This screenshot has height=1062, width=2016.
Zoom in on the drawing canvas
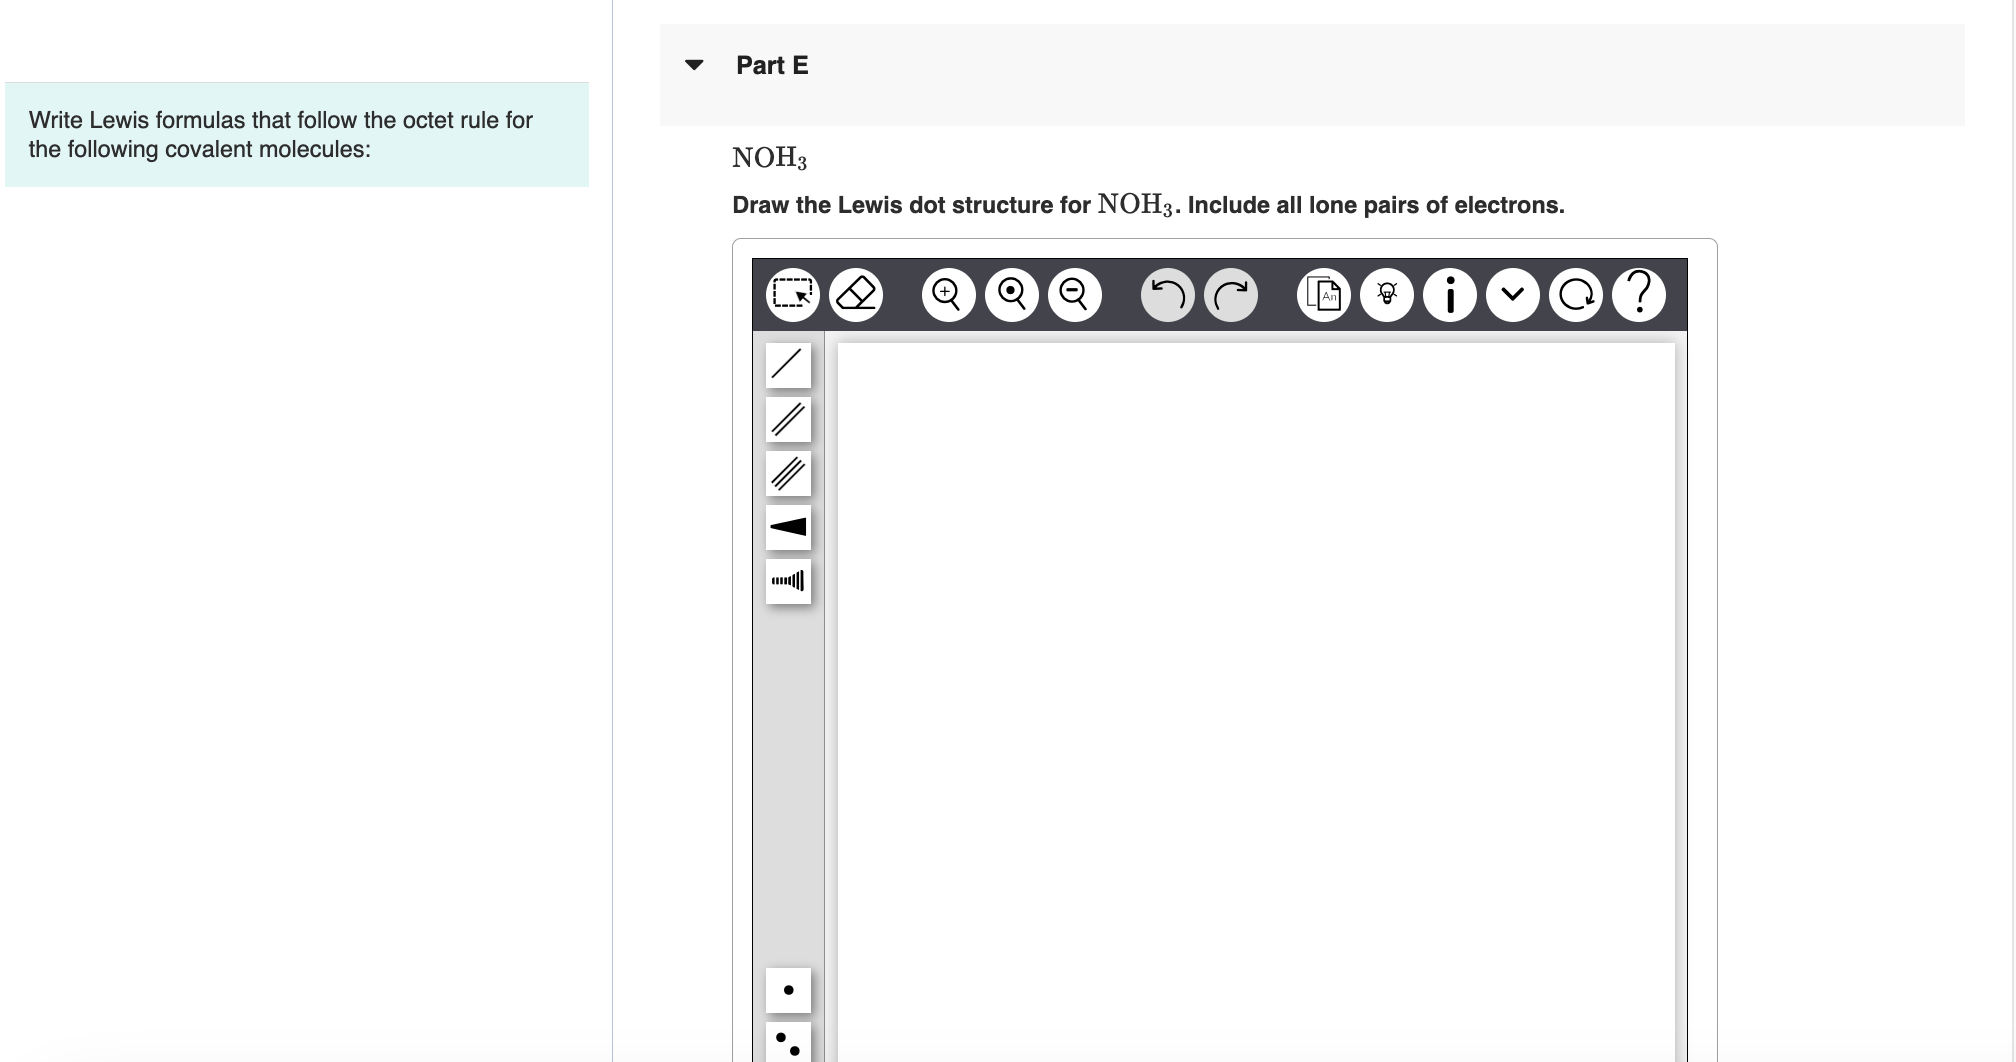tap(948, 294)
